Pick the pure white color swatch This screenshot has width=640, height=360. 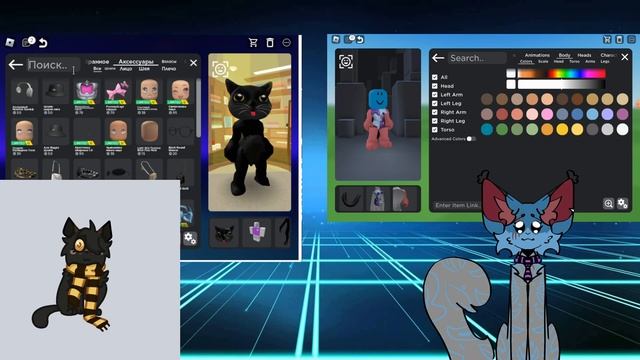click(x=622, y=129)
